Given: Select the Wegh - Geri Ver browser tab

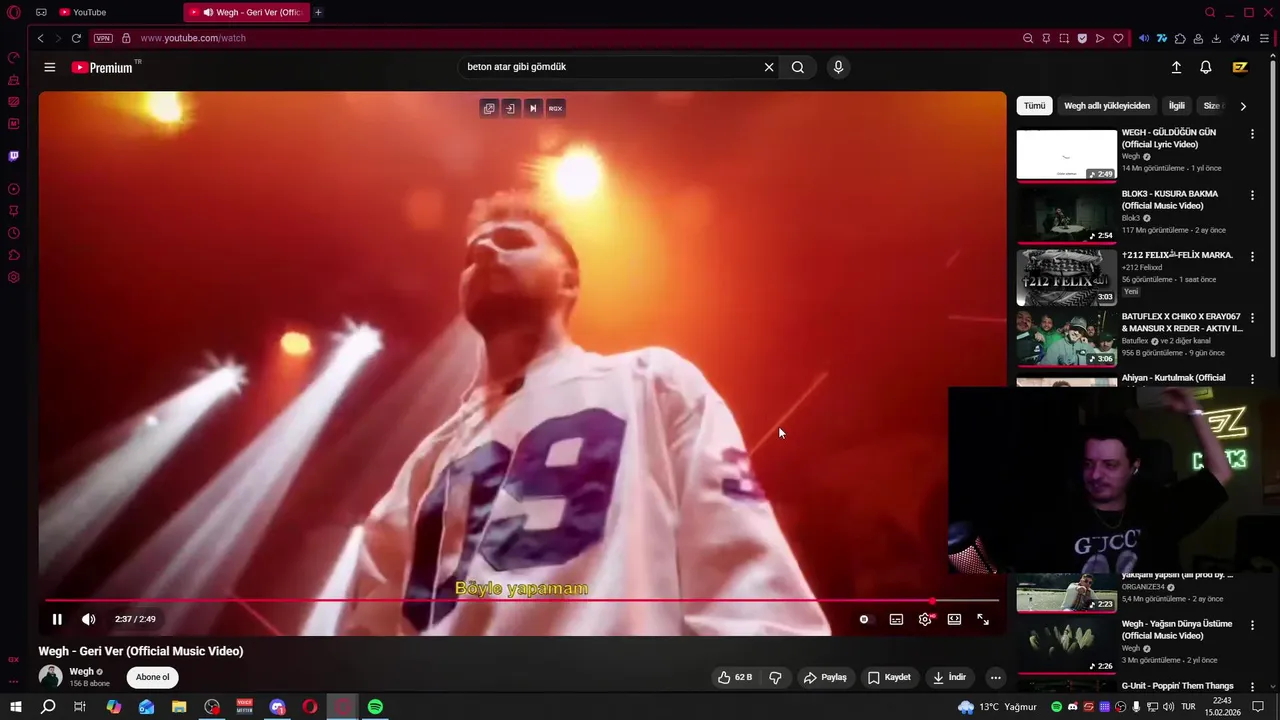Looking at the screenshot, I should click(247, 12).
